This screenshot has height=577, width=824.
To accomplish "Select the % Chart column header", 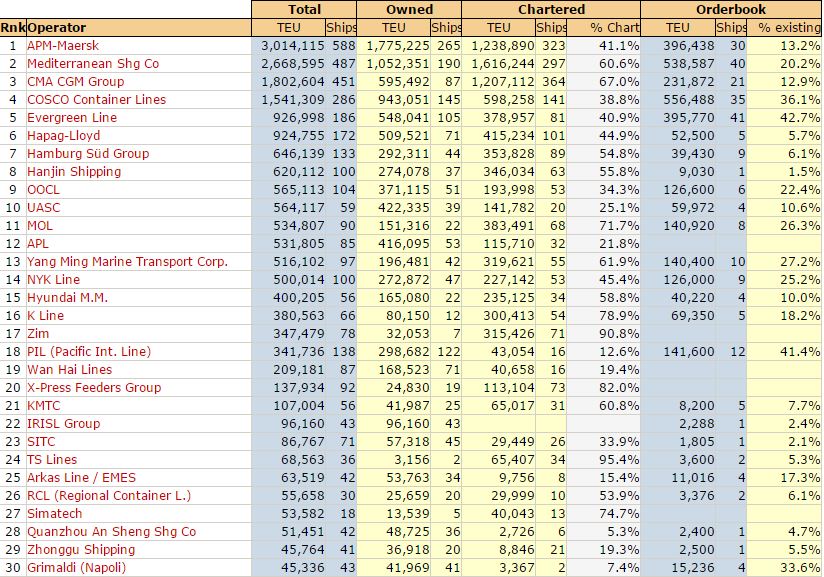I will coord(604,27).
